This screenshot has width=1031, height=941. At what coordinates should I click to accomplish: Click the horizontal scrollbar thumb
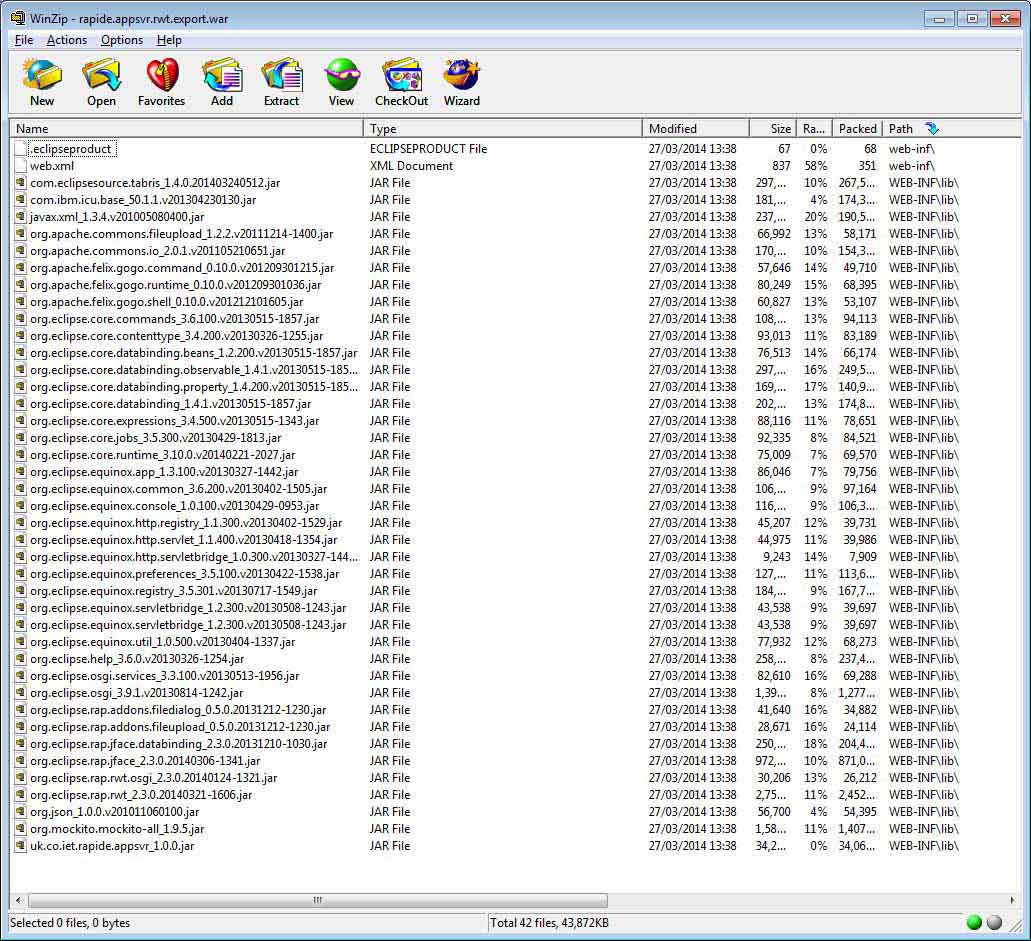318,900
